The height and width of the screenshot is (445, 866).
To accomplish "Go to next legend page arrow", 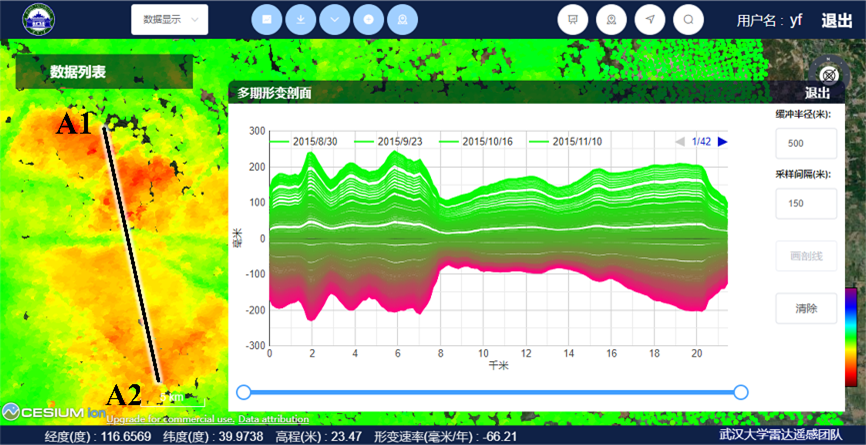I will [722, 142].
